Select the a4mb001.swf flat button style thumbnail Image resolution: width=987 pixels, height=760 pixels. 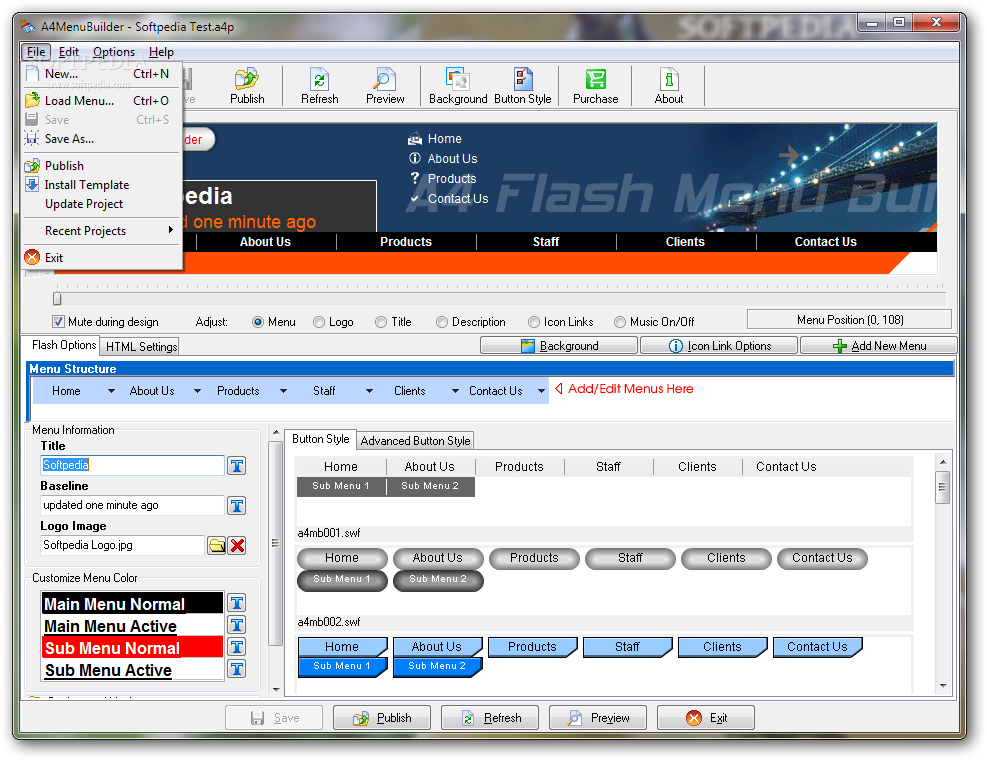pos(604,491)
